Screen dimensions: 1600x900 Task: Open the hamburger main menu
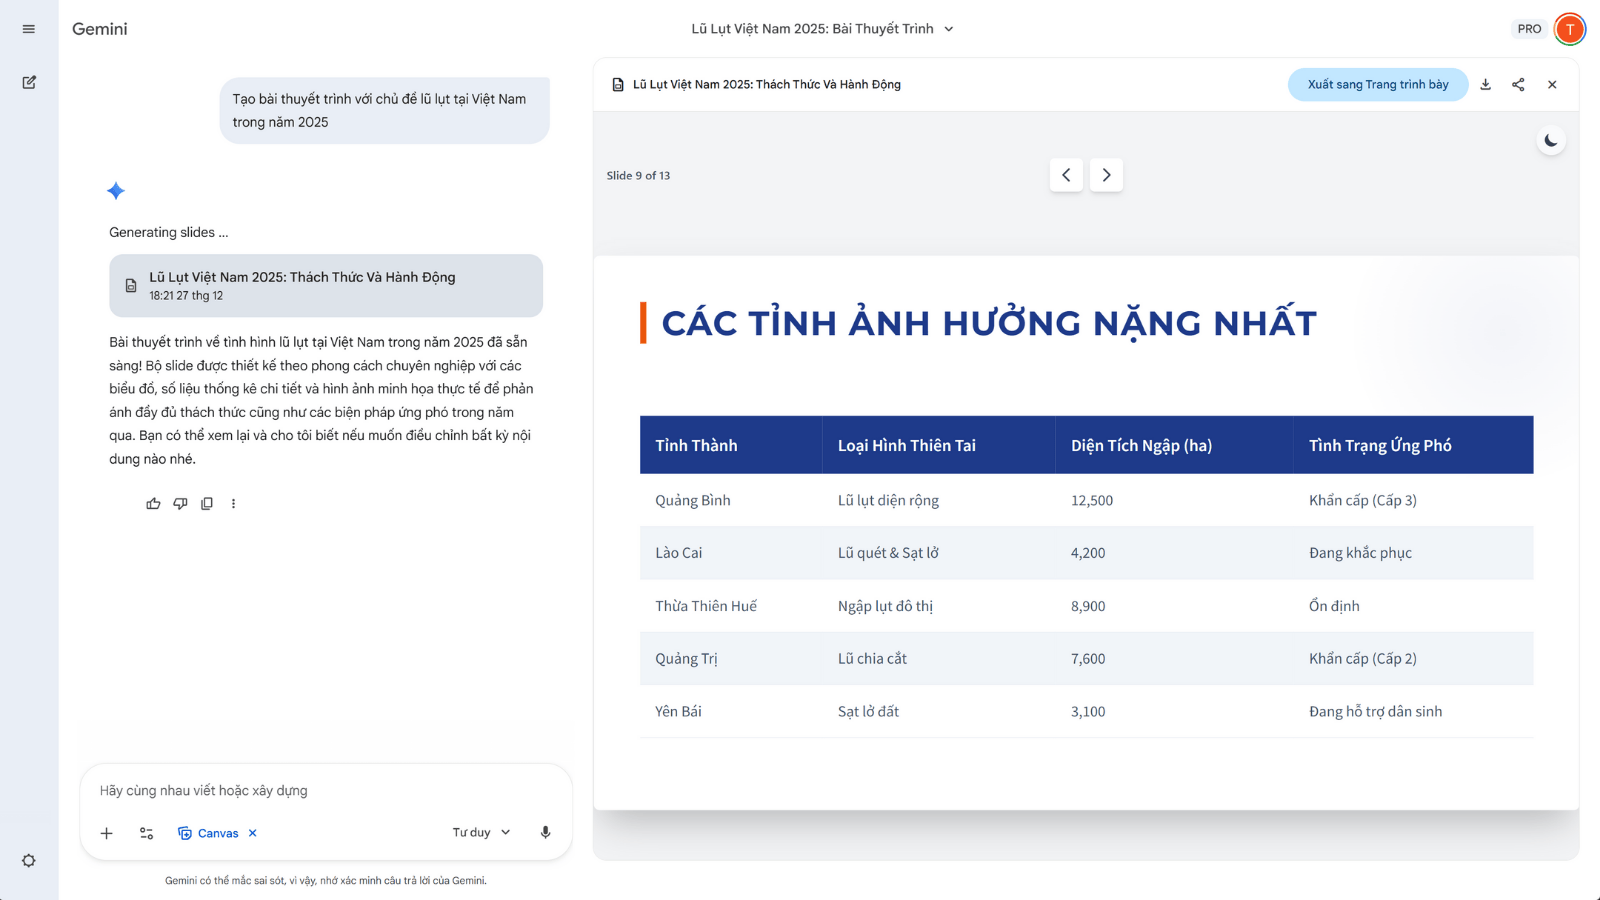click(29, 29)
